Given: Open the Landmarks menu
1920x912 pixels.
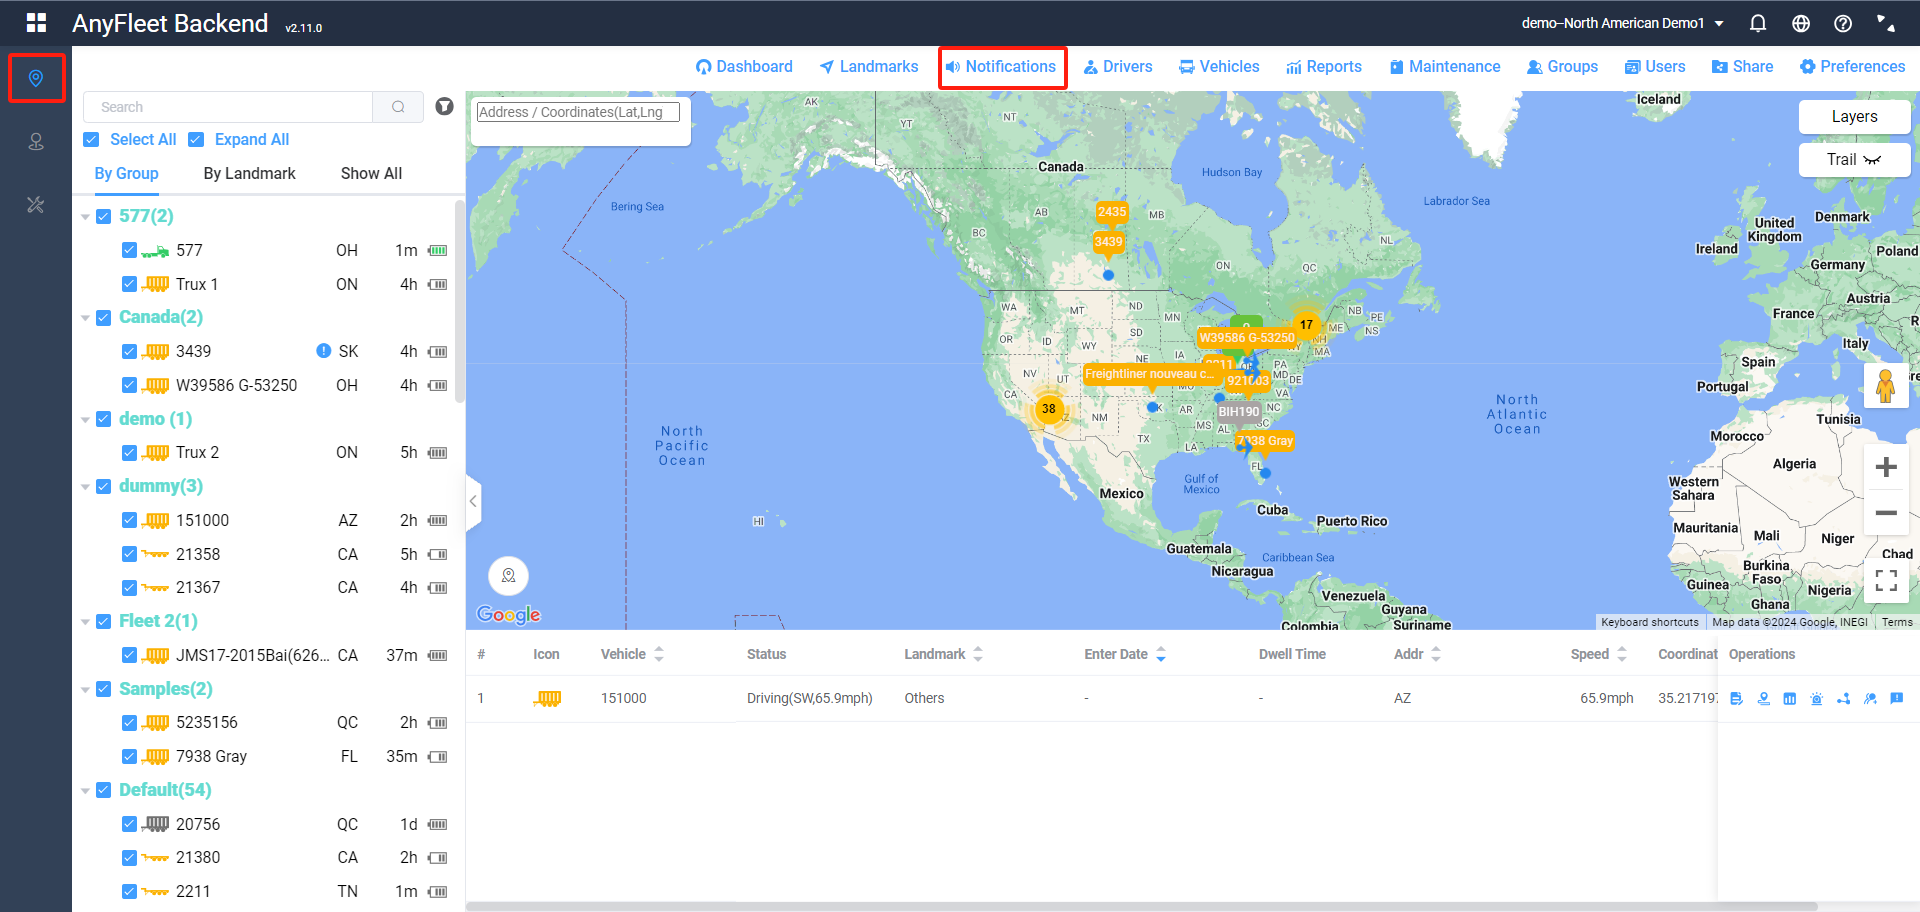Looking at the screenshot, I should [x=868, y=67].
